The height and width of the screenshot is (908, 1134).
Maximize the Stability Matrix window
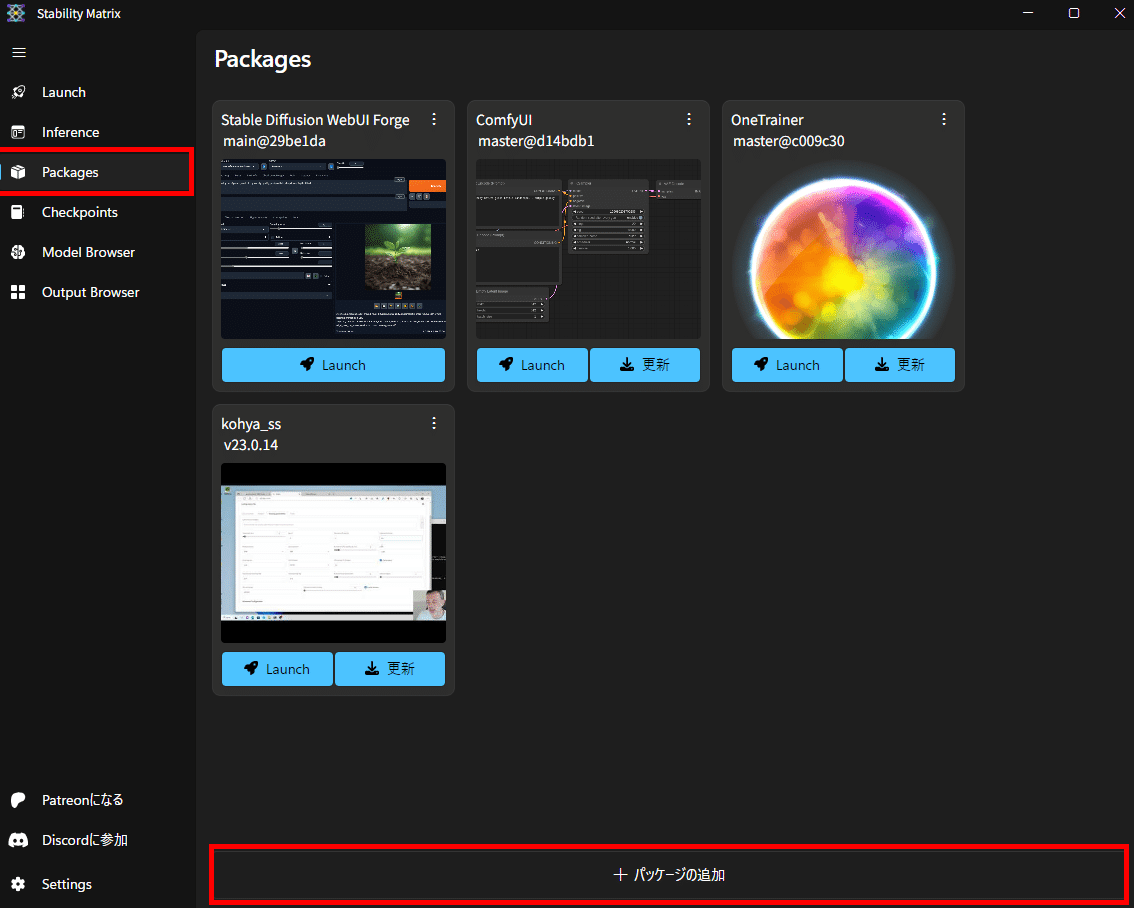pyautogui.click(x=1074, y=13)
